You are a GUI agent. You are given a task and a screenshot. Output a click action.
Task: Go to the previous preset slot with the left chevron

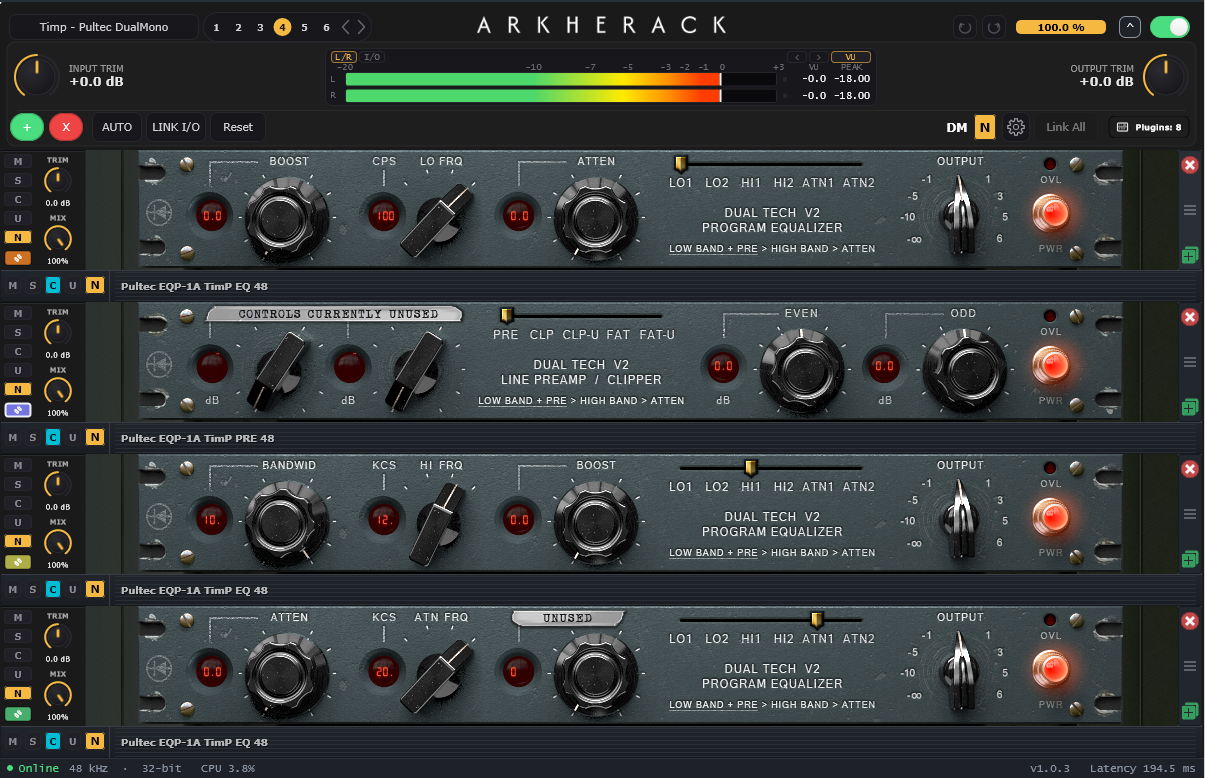pos(346,27)
